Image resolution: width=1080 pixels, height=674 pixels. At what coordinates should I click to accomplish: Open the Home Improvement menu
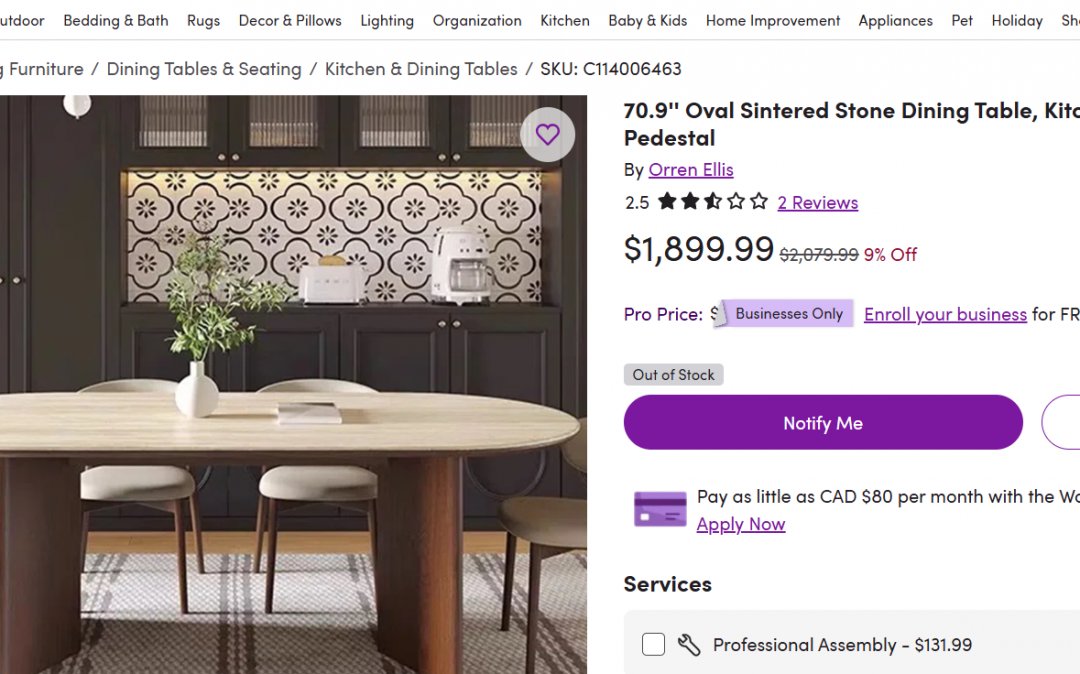click(x=773, y=20)
